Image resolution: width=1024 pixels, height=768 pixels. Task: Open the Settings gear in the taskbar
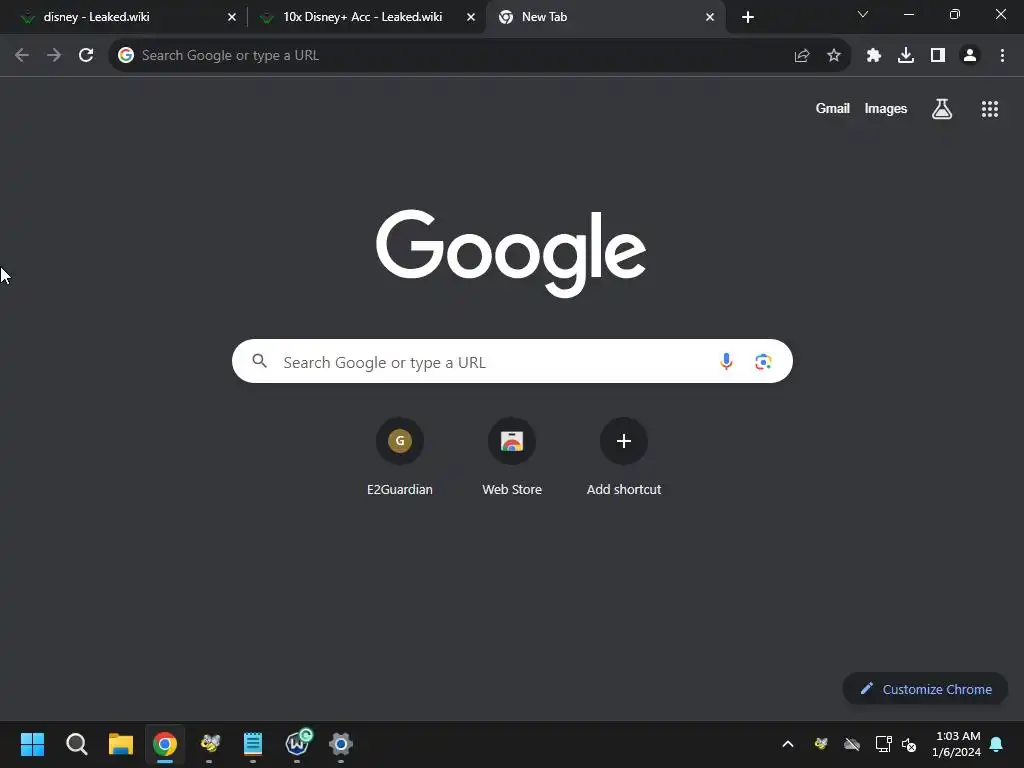[x=341, y=744]
